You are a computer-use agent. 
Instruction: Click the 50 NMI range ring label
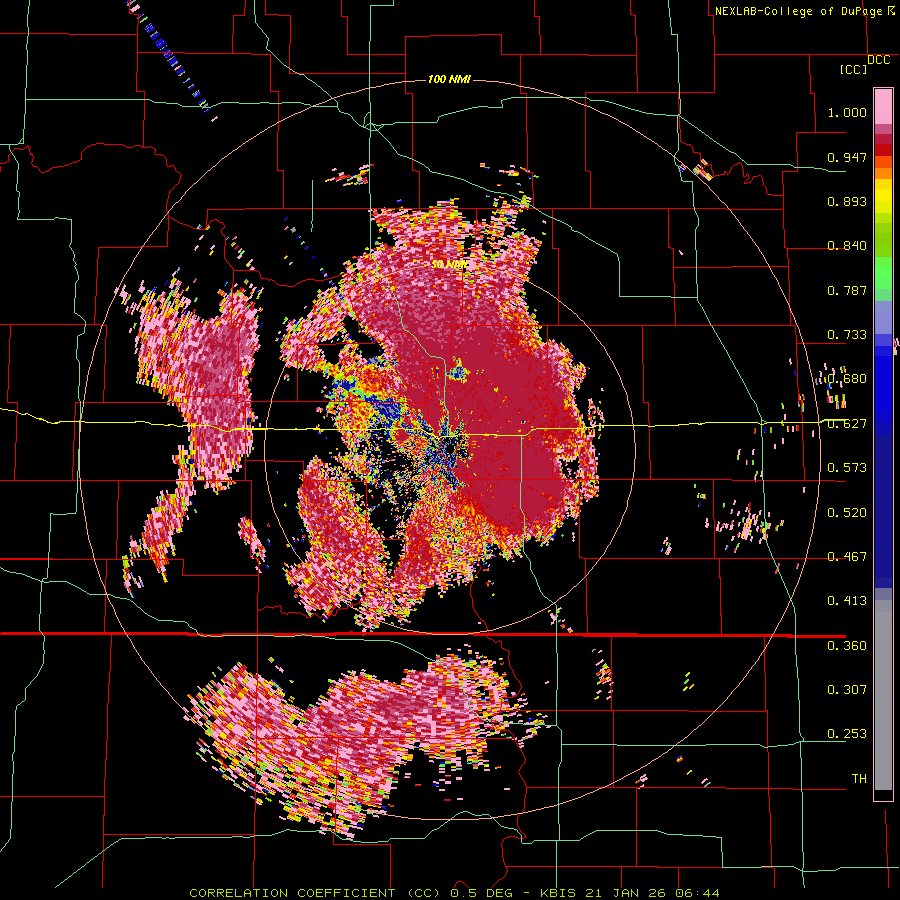449,265
